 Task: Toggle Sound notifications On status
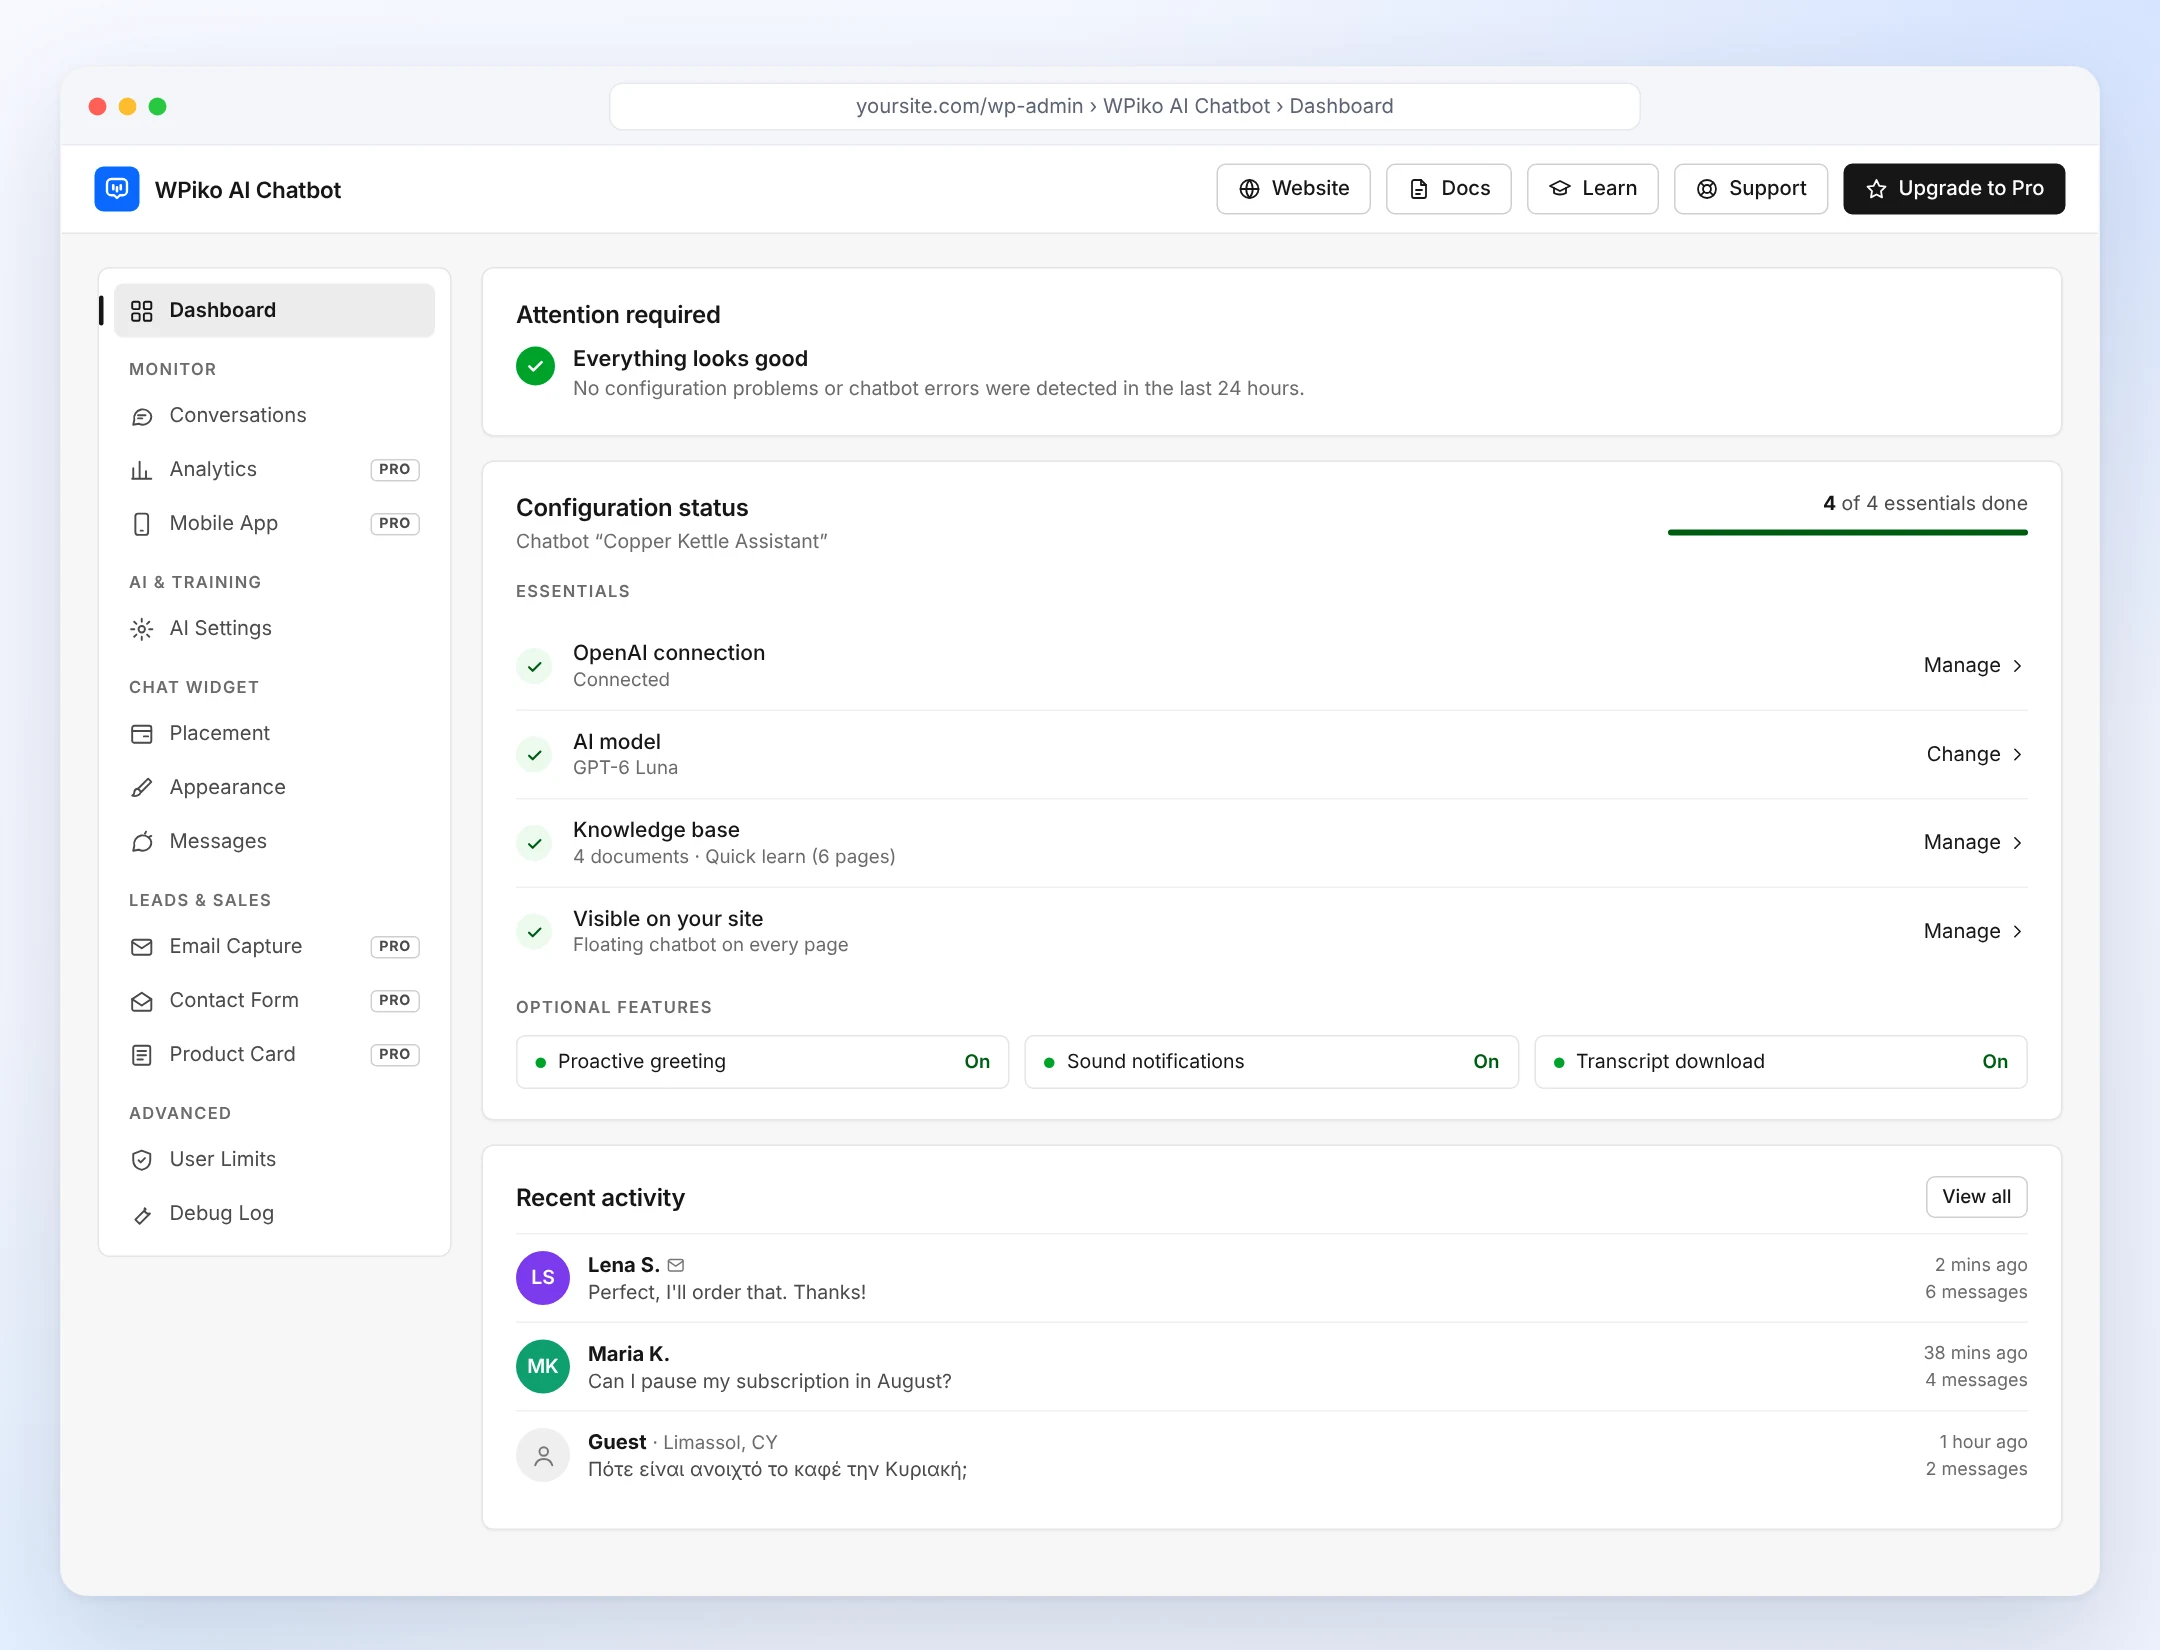[x=1486, y=1062]
